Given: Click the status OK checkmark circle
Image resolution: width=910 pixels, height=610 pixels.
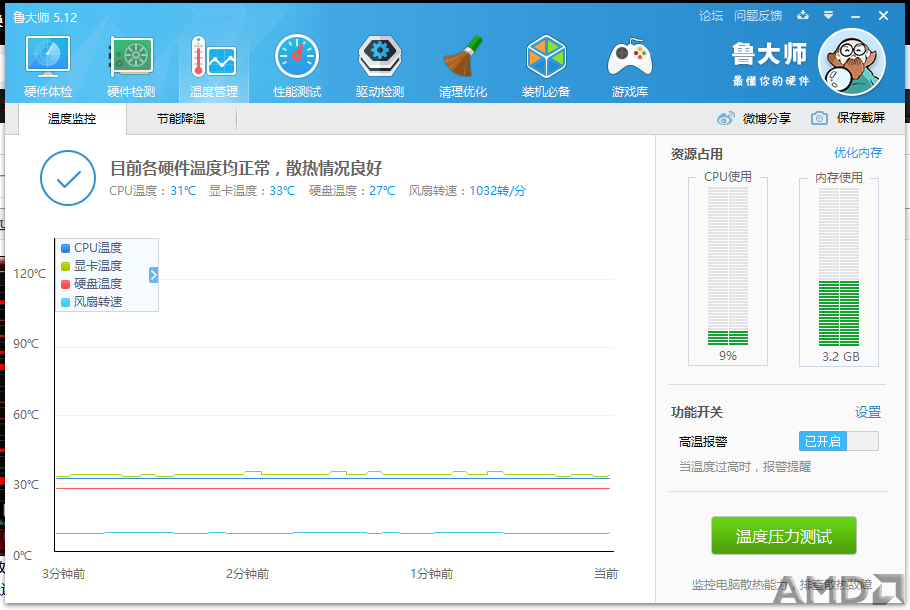Looking at the screenshot, I should tap(68, 178).
